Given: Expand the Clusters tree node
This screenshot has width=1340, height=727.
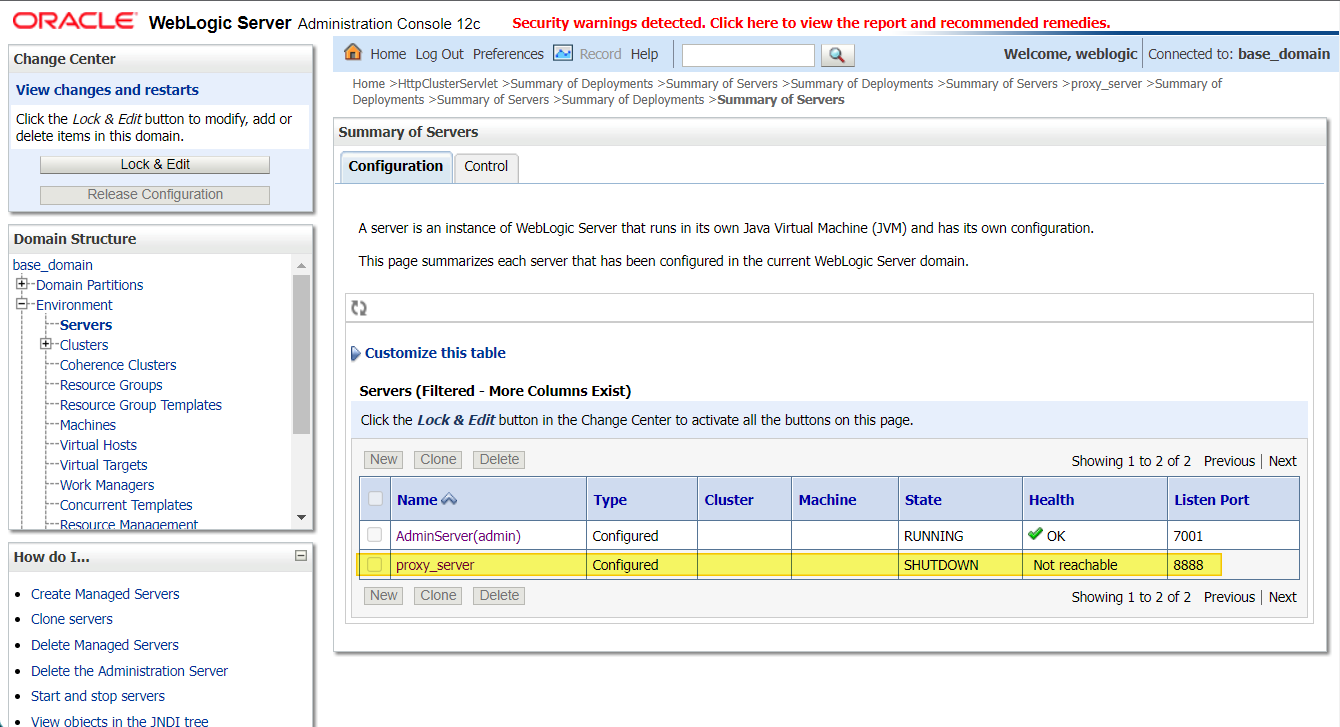Looking at the screenshot, I should click(44, 344).
